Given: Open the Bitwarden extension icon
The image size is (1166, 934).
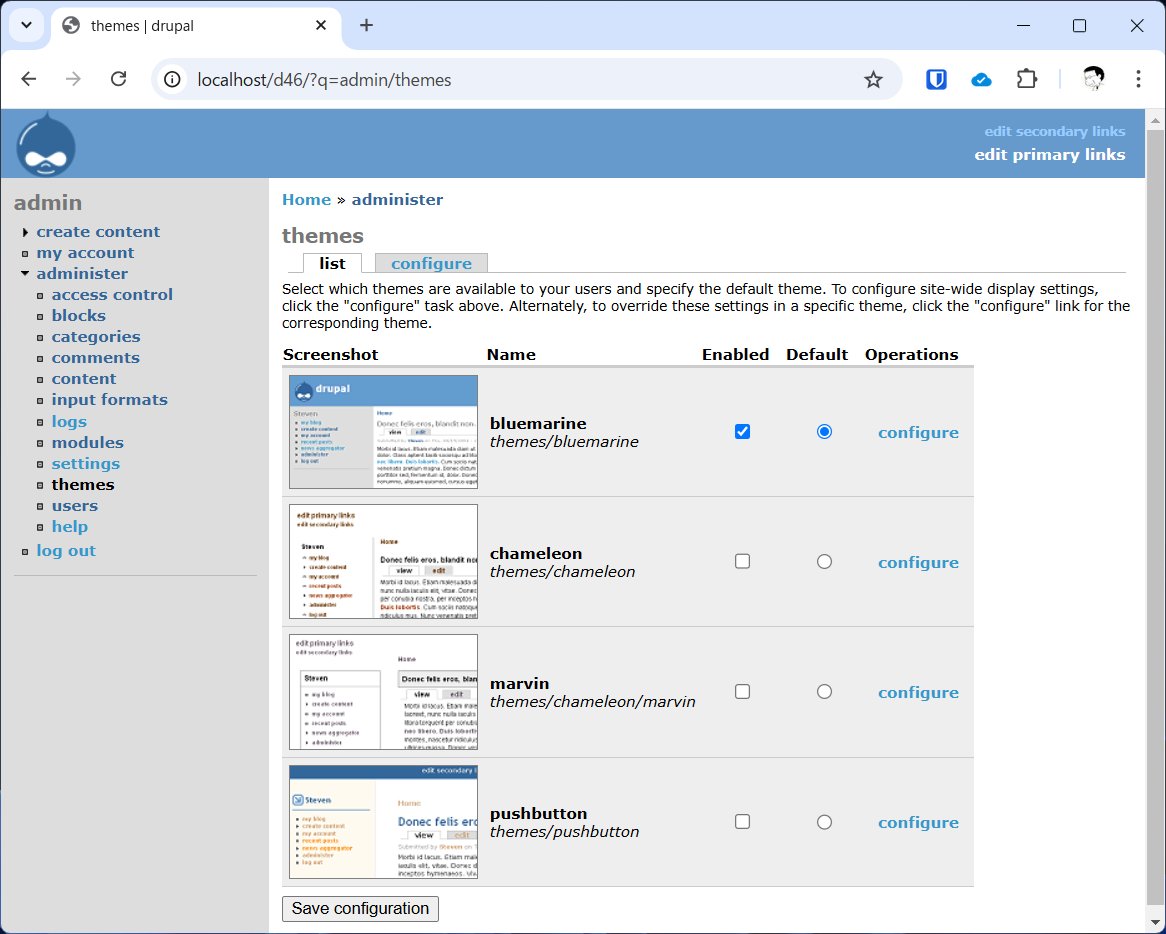Looking at the screenshot, I should coord(936,79).
